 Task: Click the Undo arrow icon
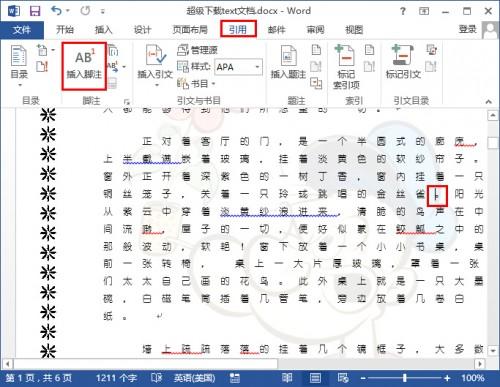pyautogui.click(x=56, y=11)
